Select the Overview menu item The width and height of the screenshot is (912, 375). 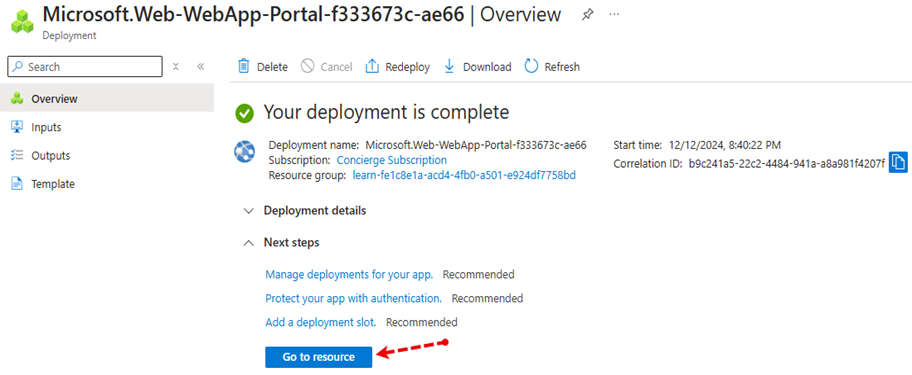(107, 99)
